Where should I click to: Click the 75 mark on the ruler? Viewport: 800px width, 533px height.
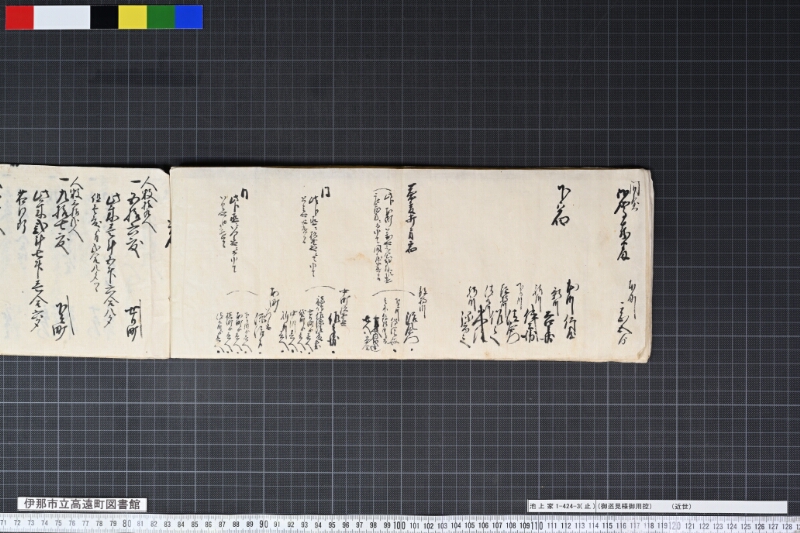[58, 523]
